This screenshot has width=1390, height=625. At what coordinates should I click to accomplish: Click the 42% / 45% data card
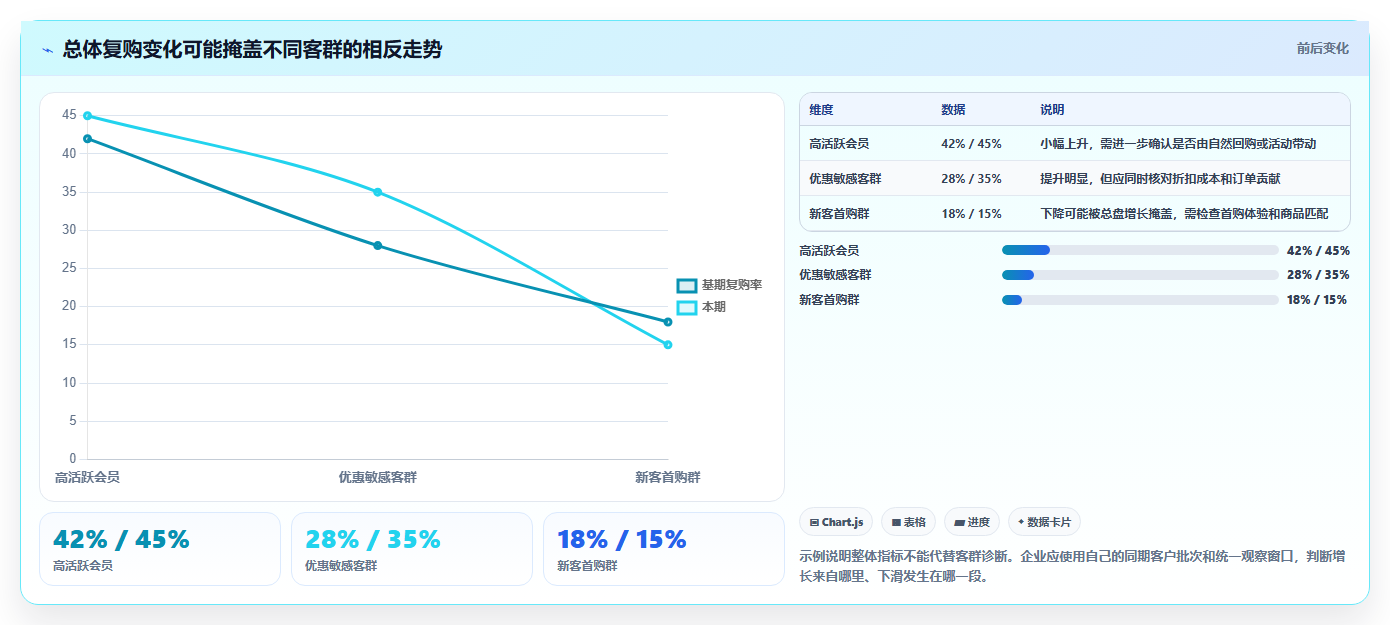[160, 549]
